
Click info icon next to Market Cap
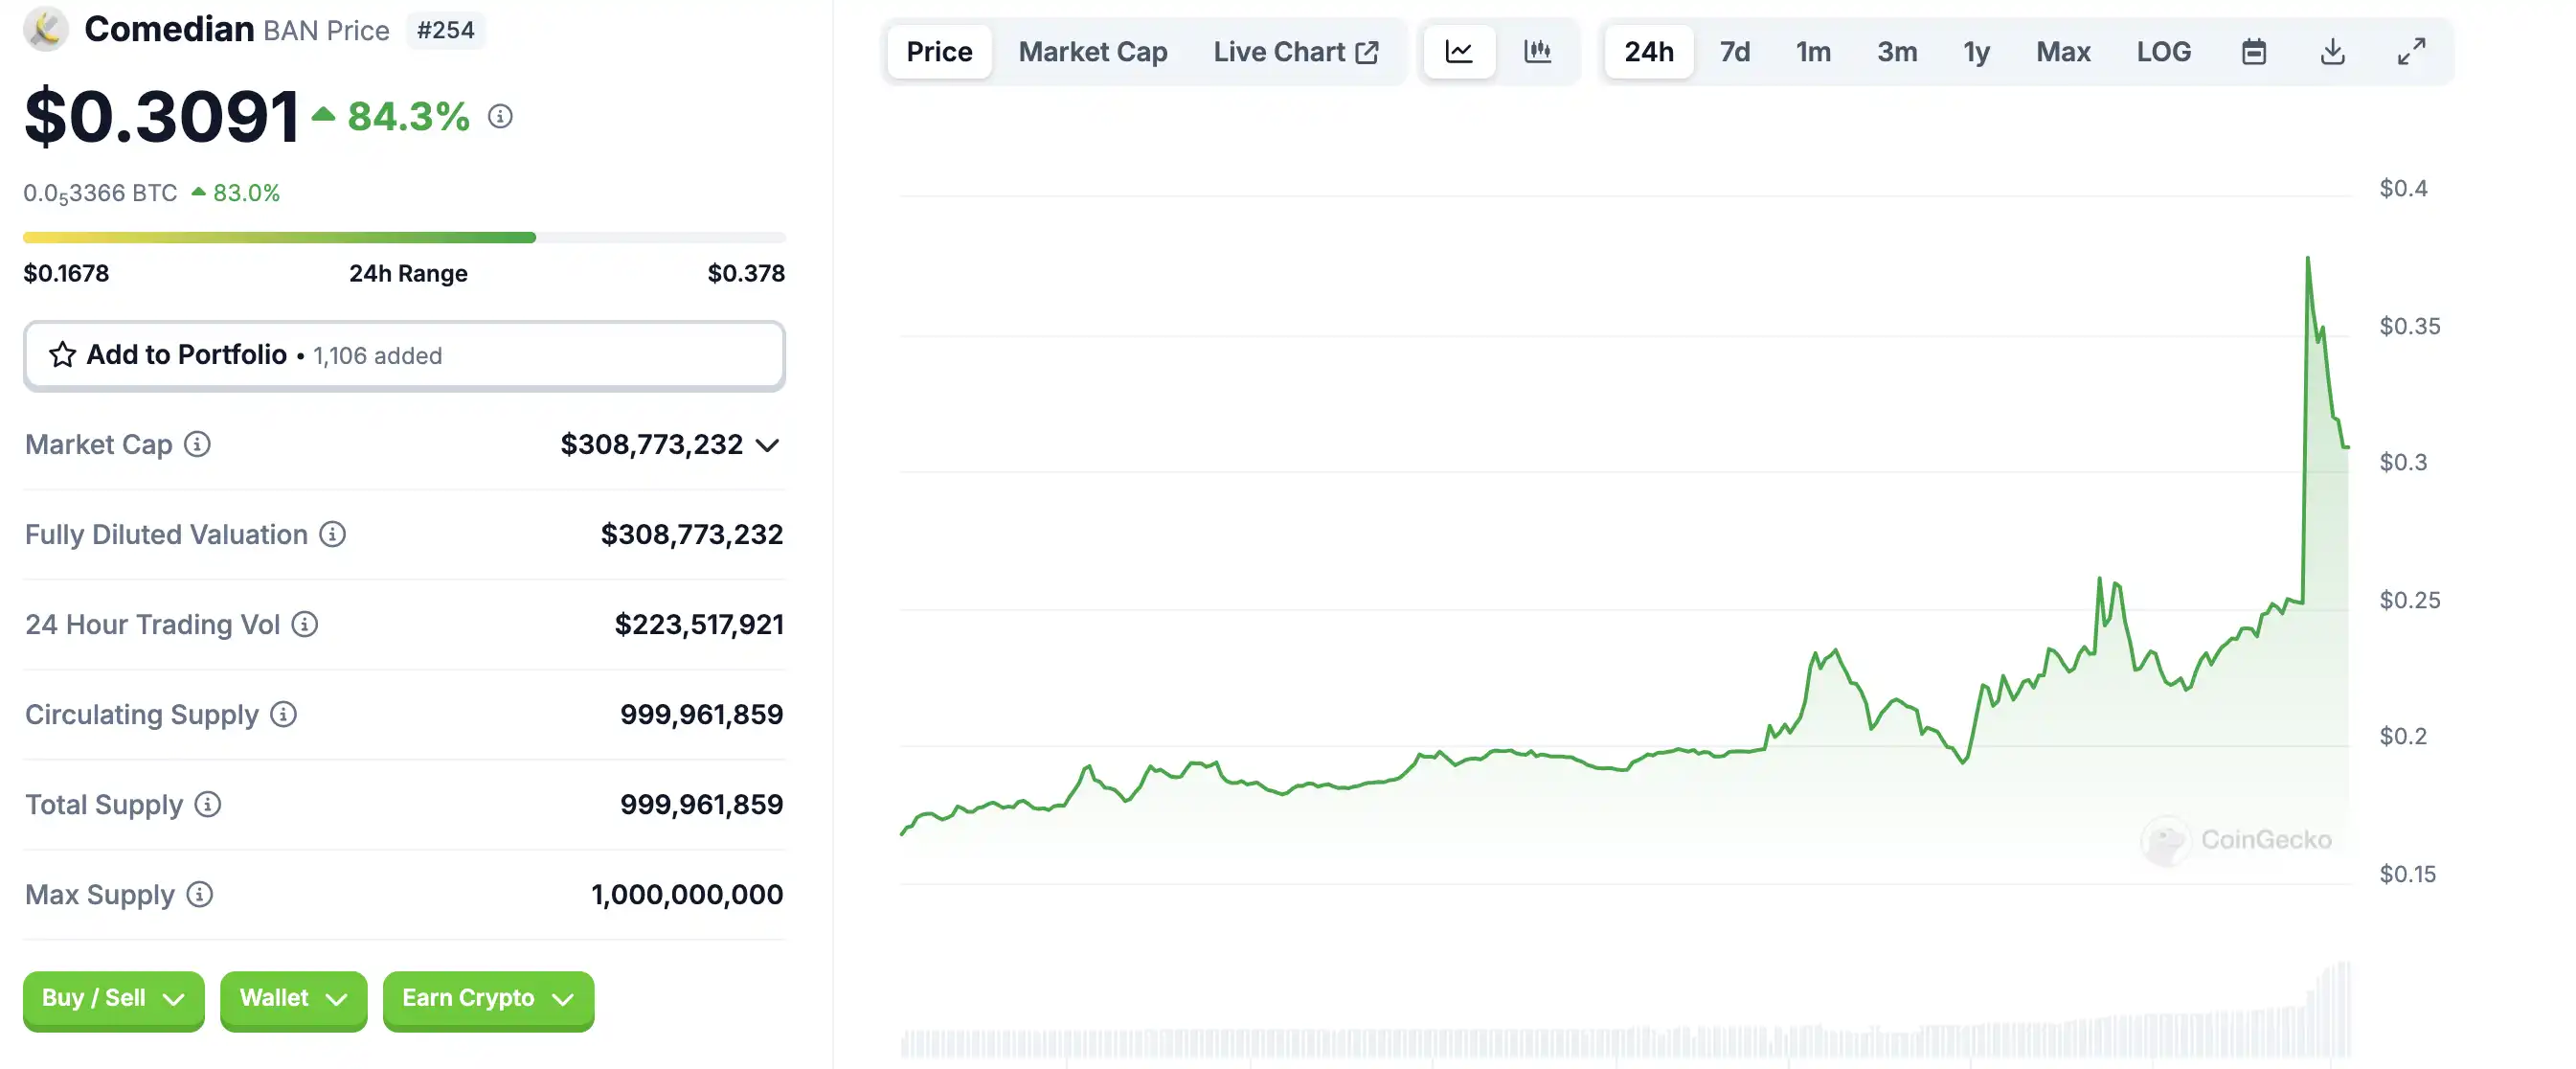[197, 444]
